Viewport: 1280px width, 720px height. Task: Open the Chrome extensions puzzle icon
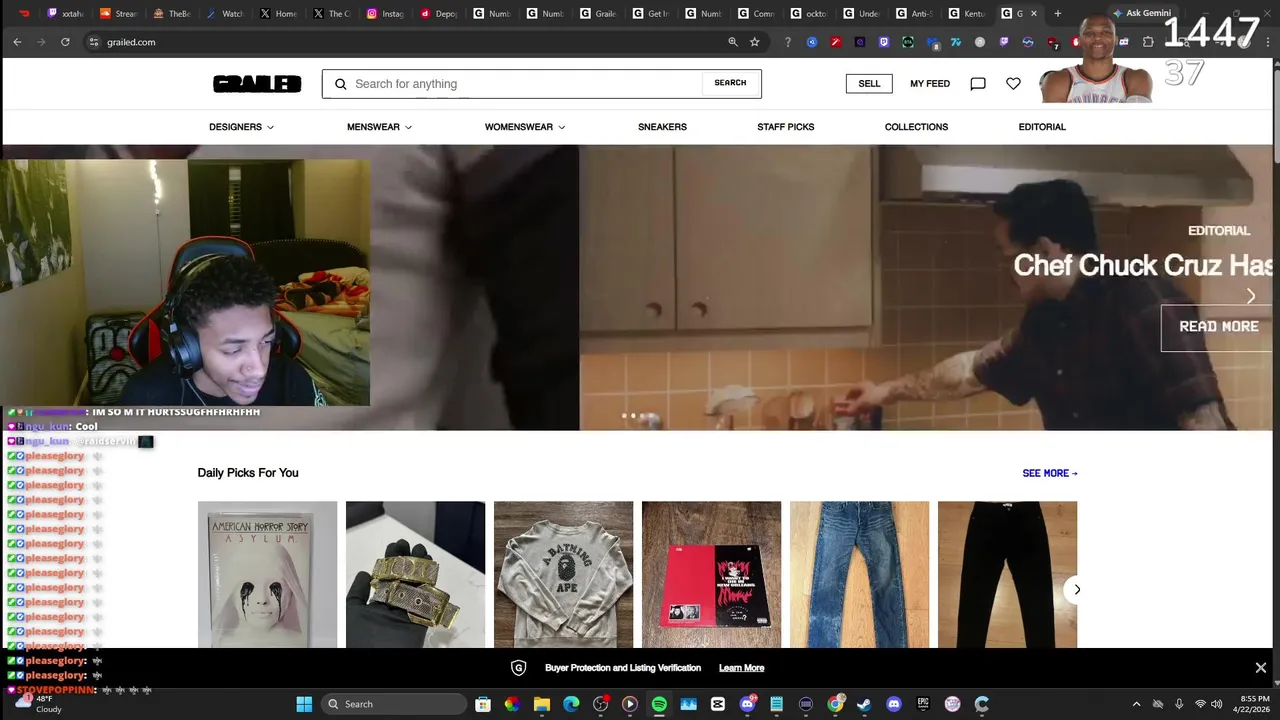click(x=1148, y=42)
